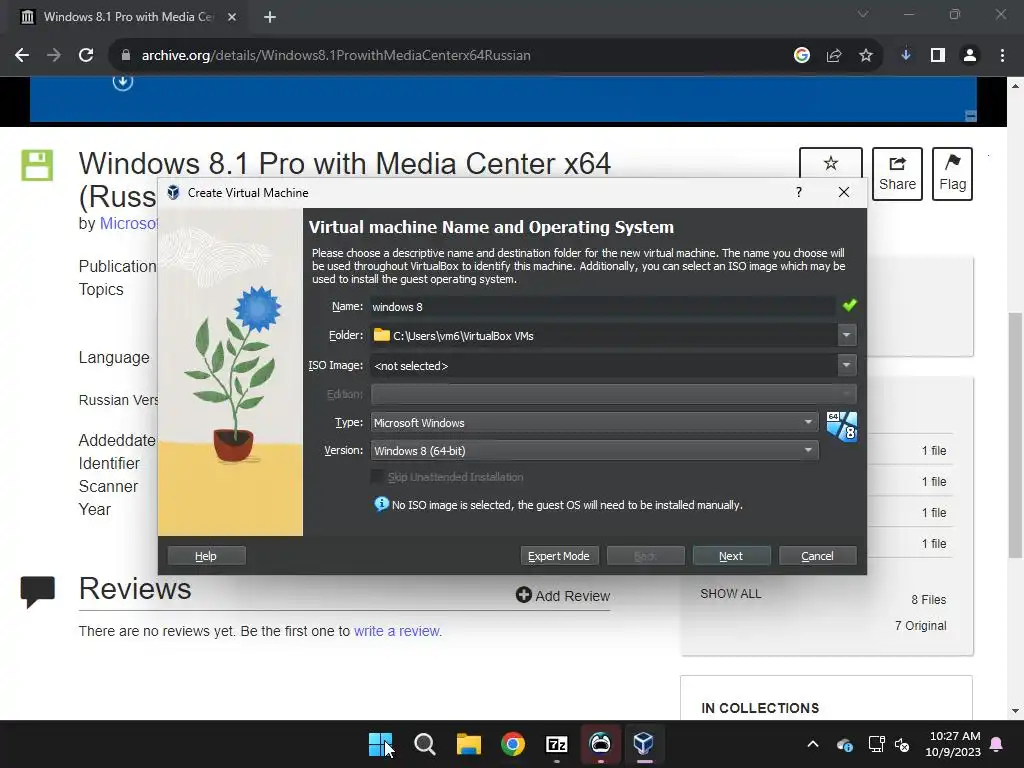The height and width of the screenshot is (768, 1024).
Task: Click the green floppy software icon
Action: click(x=37, y=165)
